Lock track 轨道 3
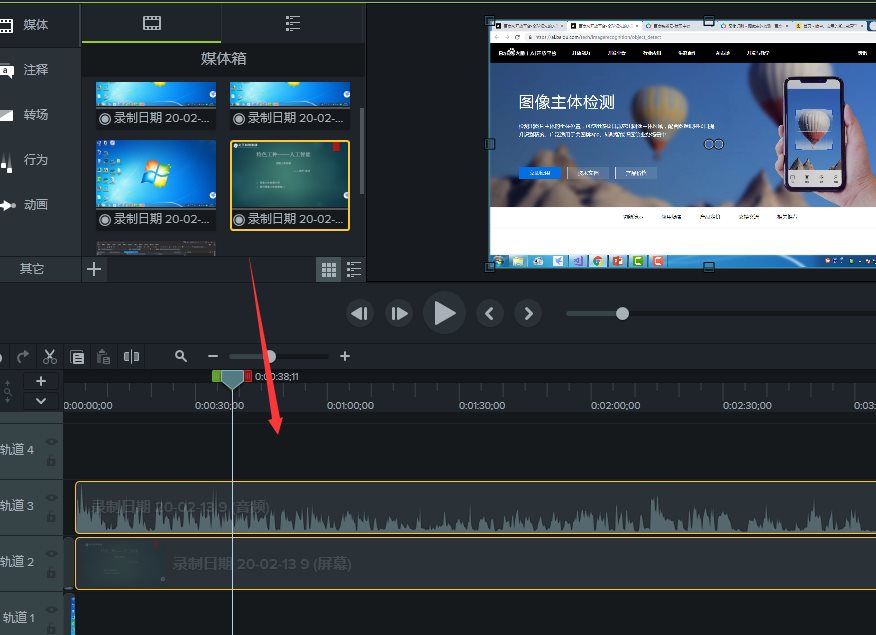The image size is (876, 635). (51, 515)
